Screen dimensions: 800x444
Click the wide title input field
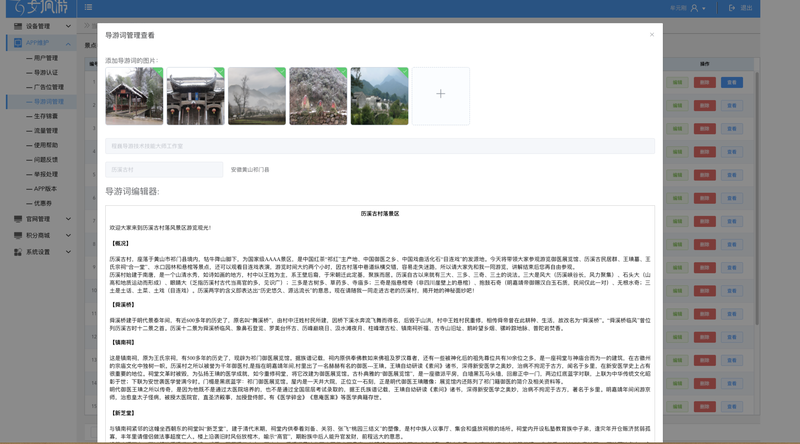(x=380, y=146)
